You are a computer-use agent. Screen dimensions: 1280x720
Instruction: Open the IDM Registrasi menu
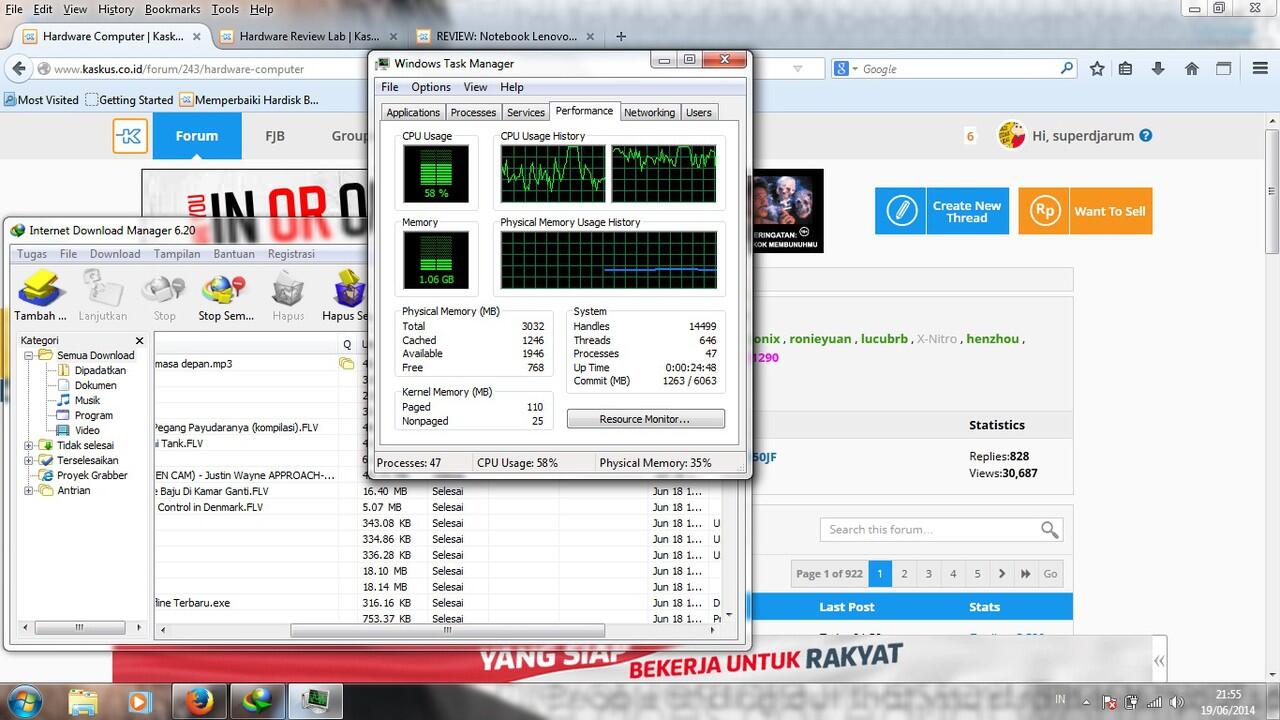coord(291,254)
